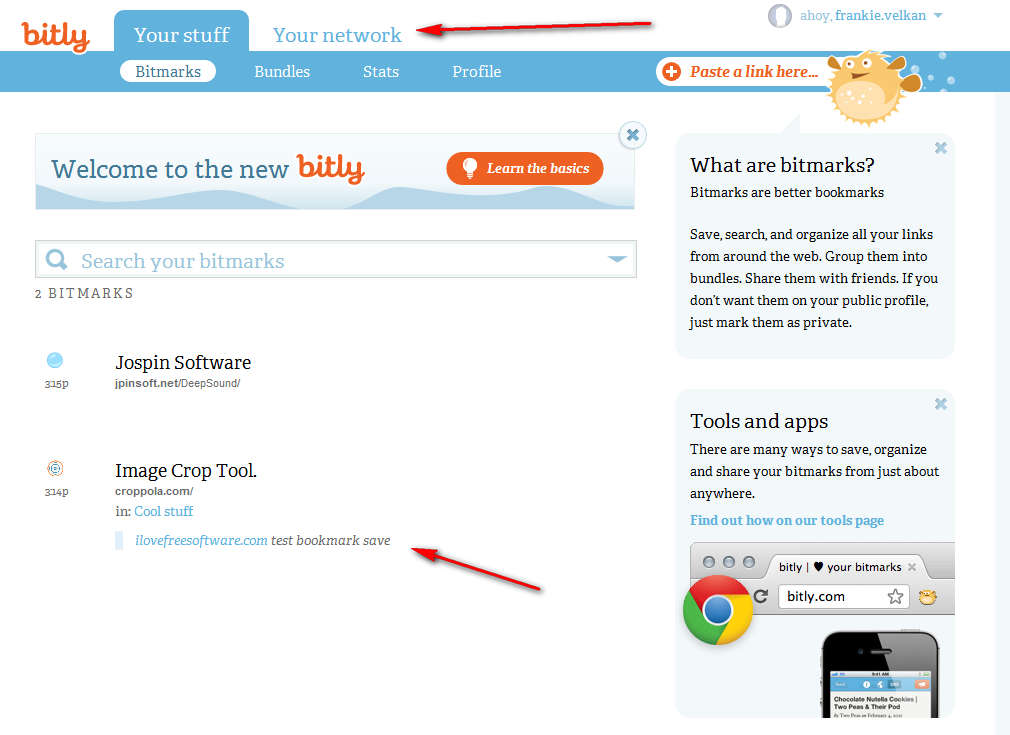Switch to Your network tab
Image resolution: width=1010 pixels, height=735 pixels.
click(337, 35)
